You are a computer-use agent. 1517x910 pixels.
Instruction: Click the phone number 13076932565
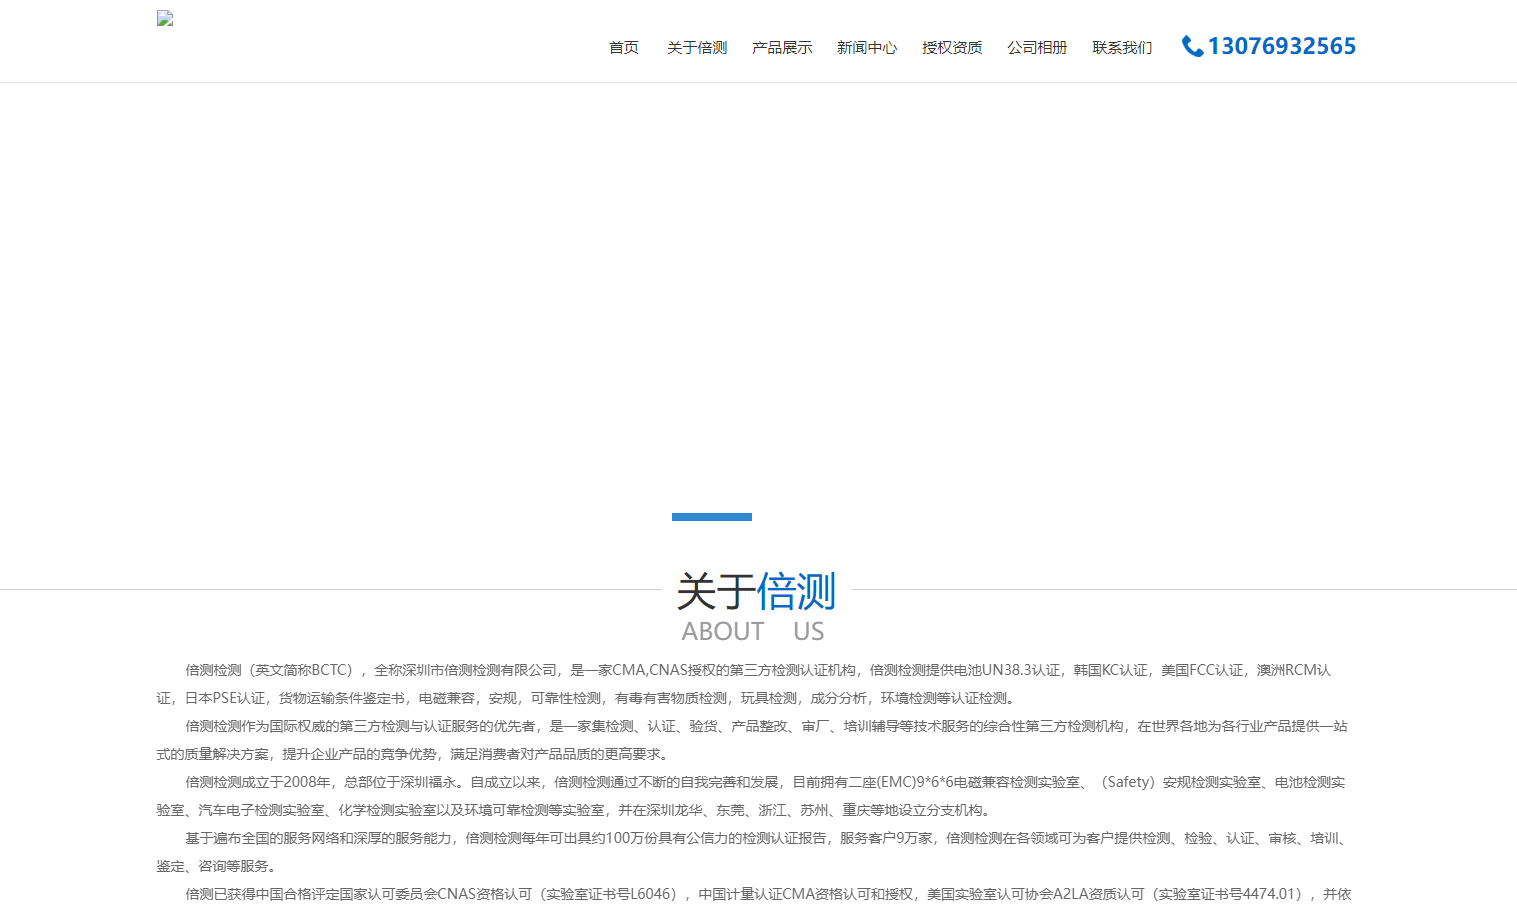[1281, 46]
